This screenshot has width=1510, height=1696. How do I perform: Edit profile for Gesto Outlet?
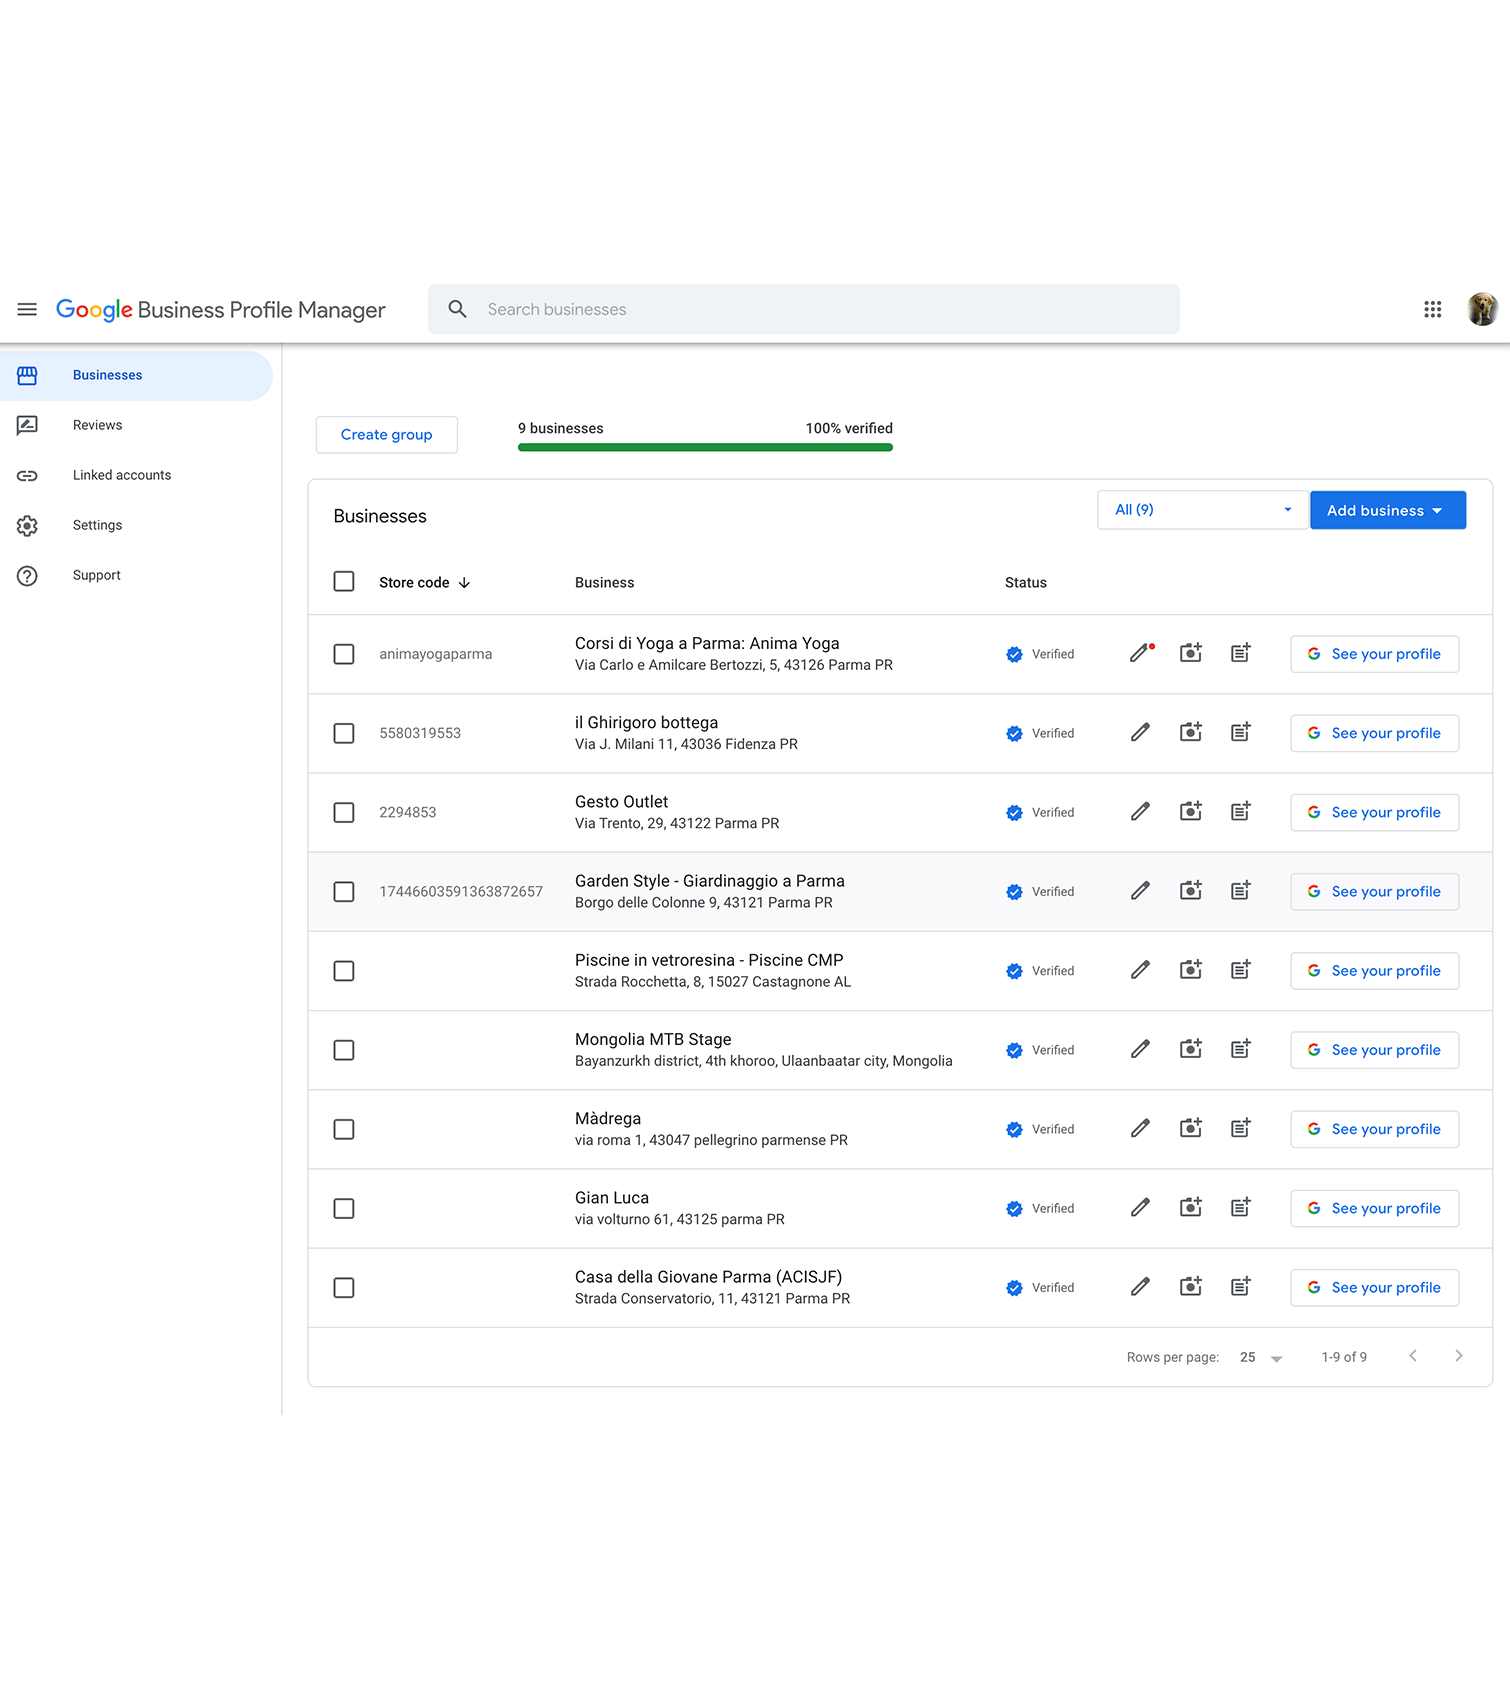1140,812
